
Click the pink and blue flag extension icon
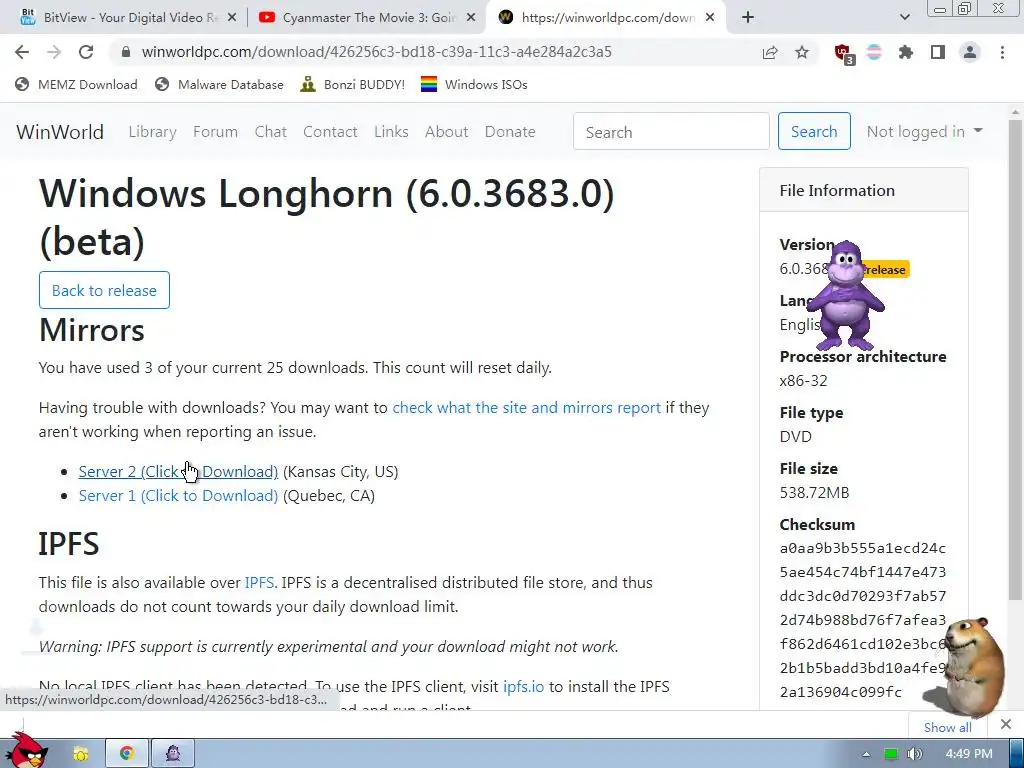tap(874, 52)
